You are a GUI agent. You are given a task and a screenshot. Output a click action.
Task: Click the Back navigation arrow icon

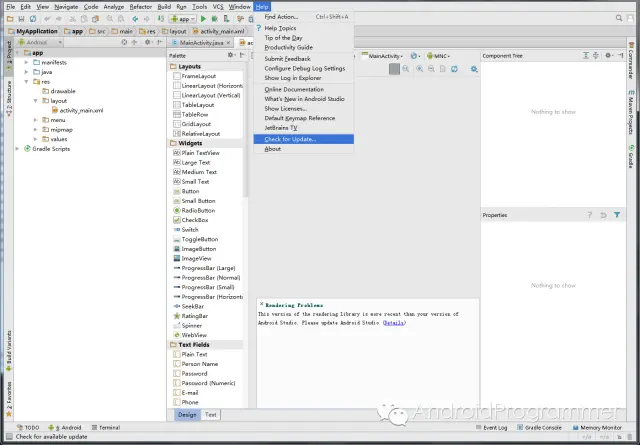tap(135, 19)
